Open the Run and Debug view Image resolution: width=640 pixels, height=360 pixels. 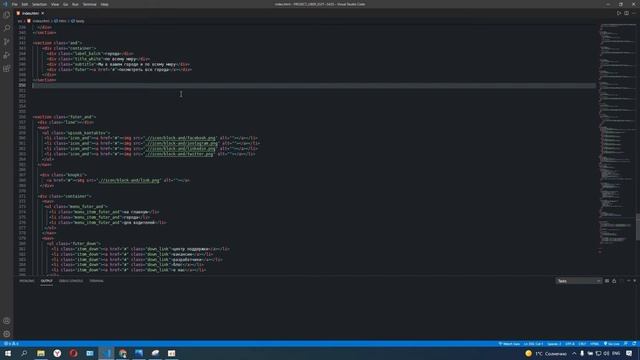pos(7,55)
